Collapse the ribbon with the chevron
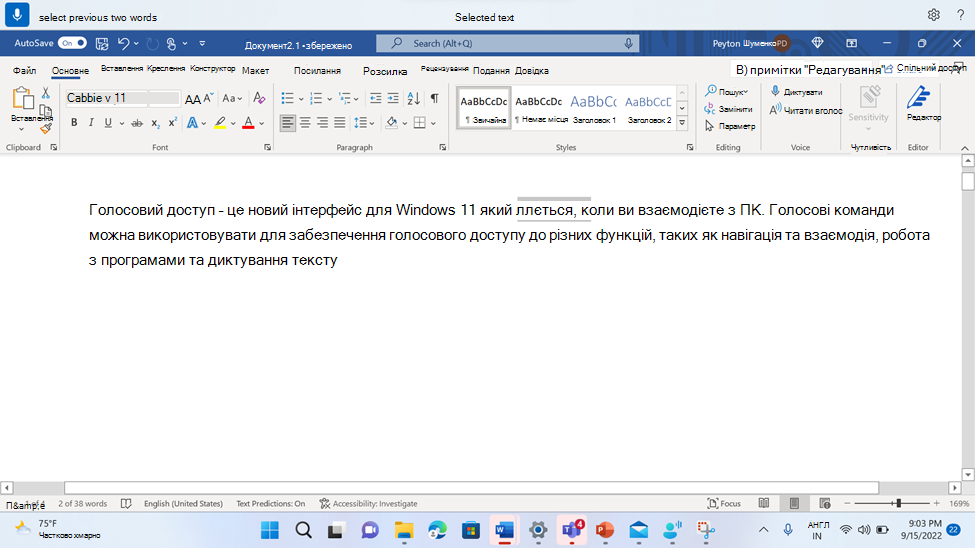 (964, 148)
